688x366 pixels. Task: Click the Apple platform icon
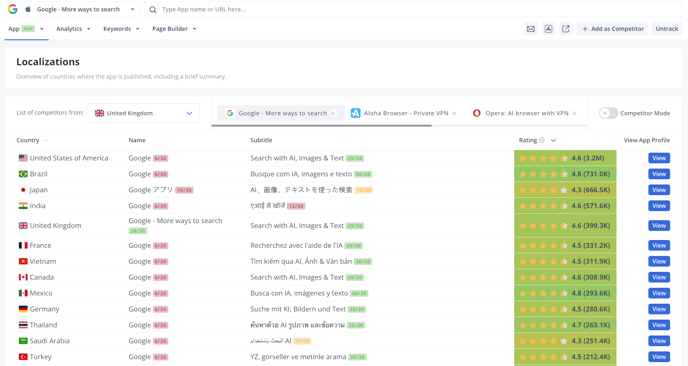click(28, 9)
